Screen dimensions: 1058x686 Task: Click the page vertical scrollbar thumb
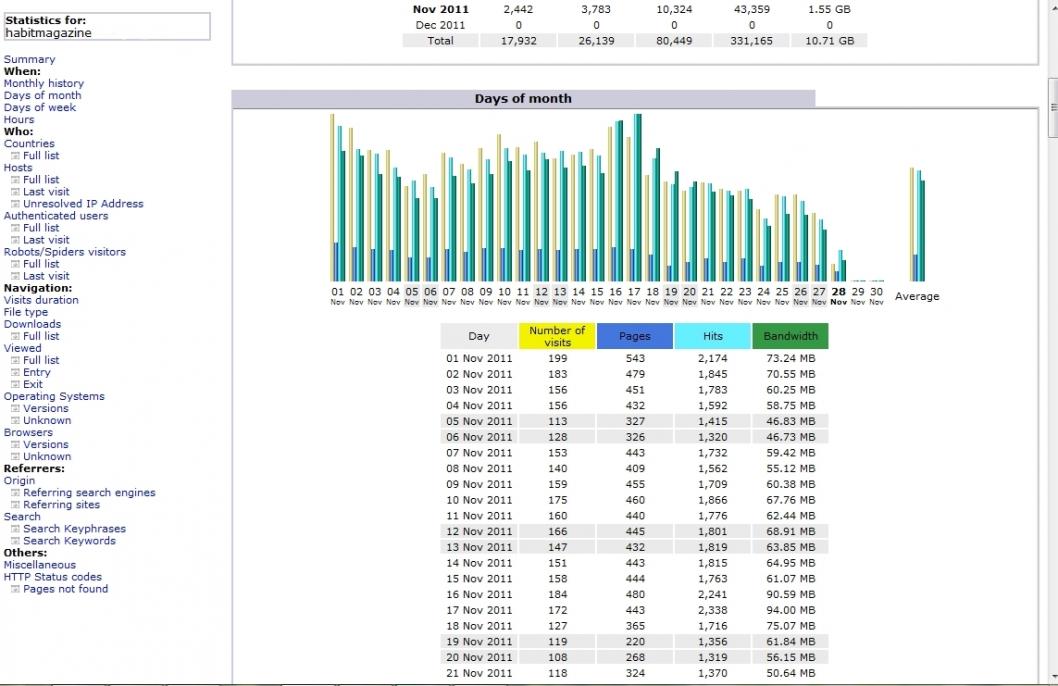(x=1053, y=107)
